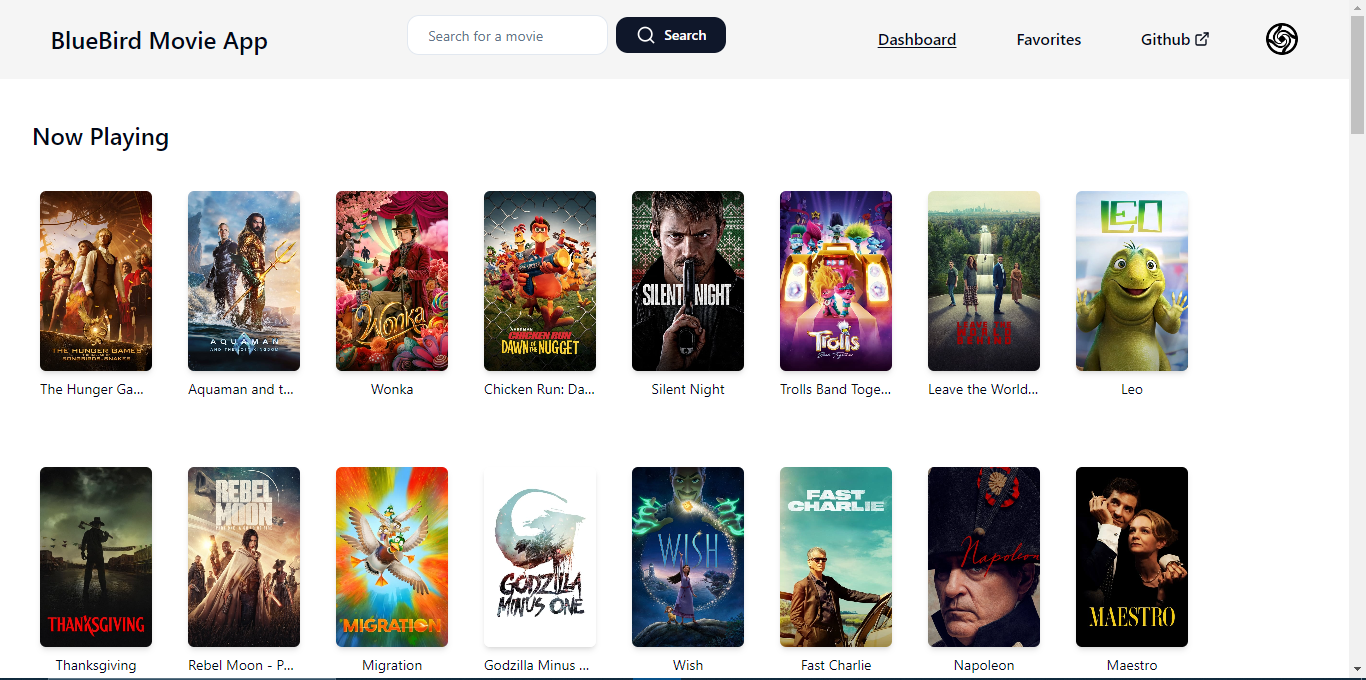Click the "Maestro" caption text

coord(1132,665)
